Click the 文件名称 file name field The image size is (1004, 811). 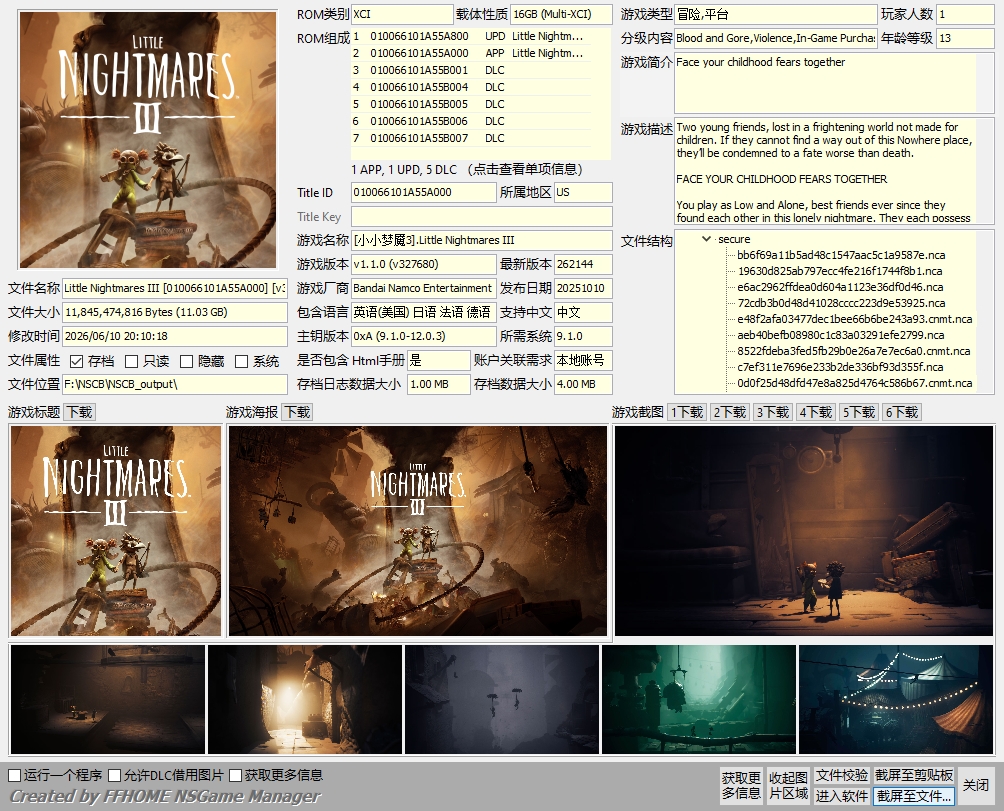click(175, 288)
